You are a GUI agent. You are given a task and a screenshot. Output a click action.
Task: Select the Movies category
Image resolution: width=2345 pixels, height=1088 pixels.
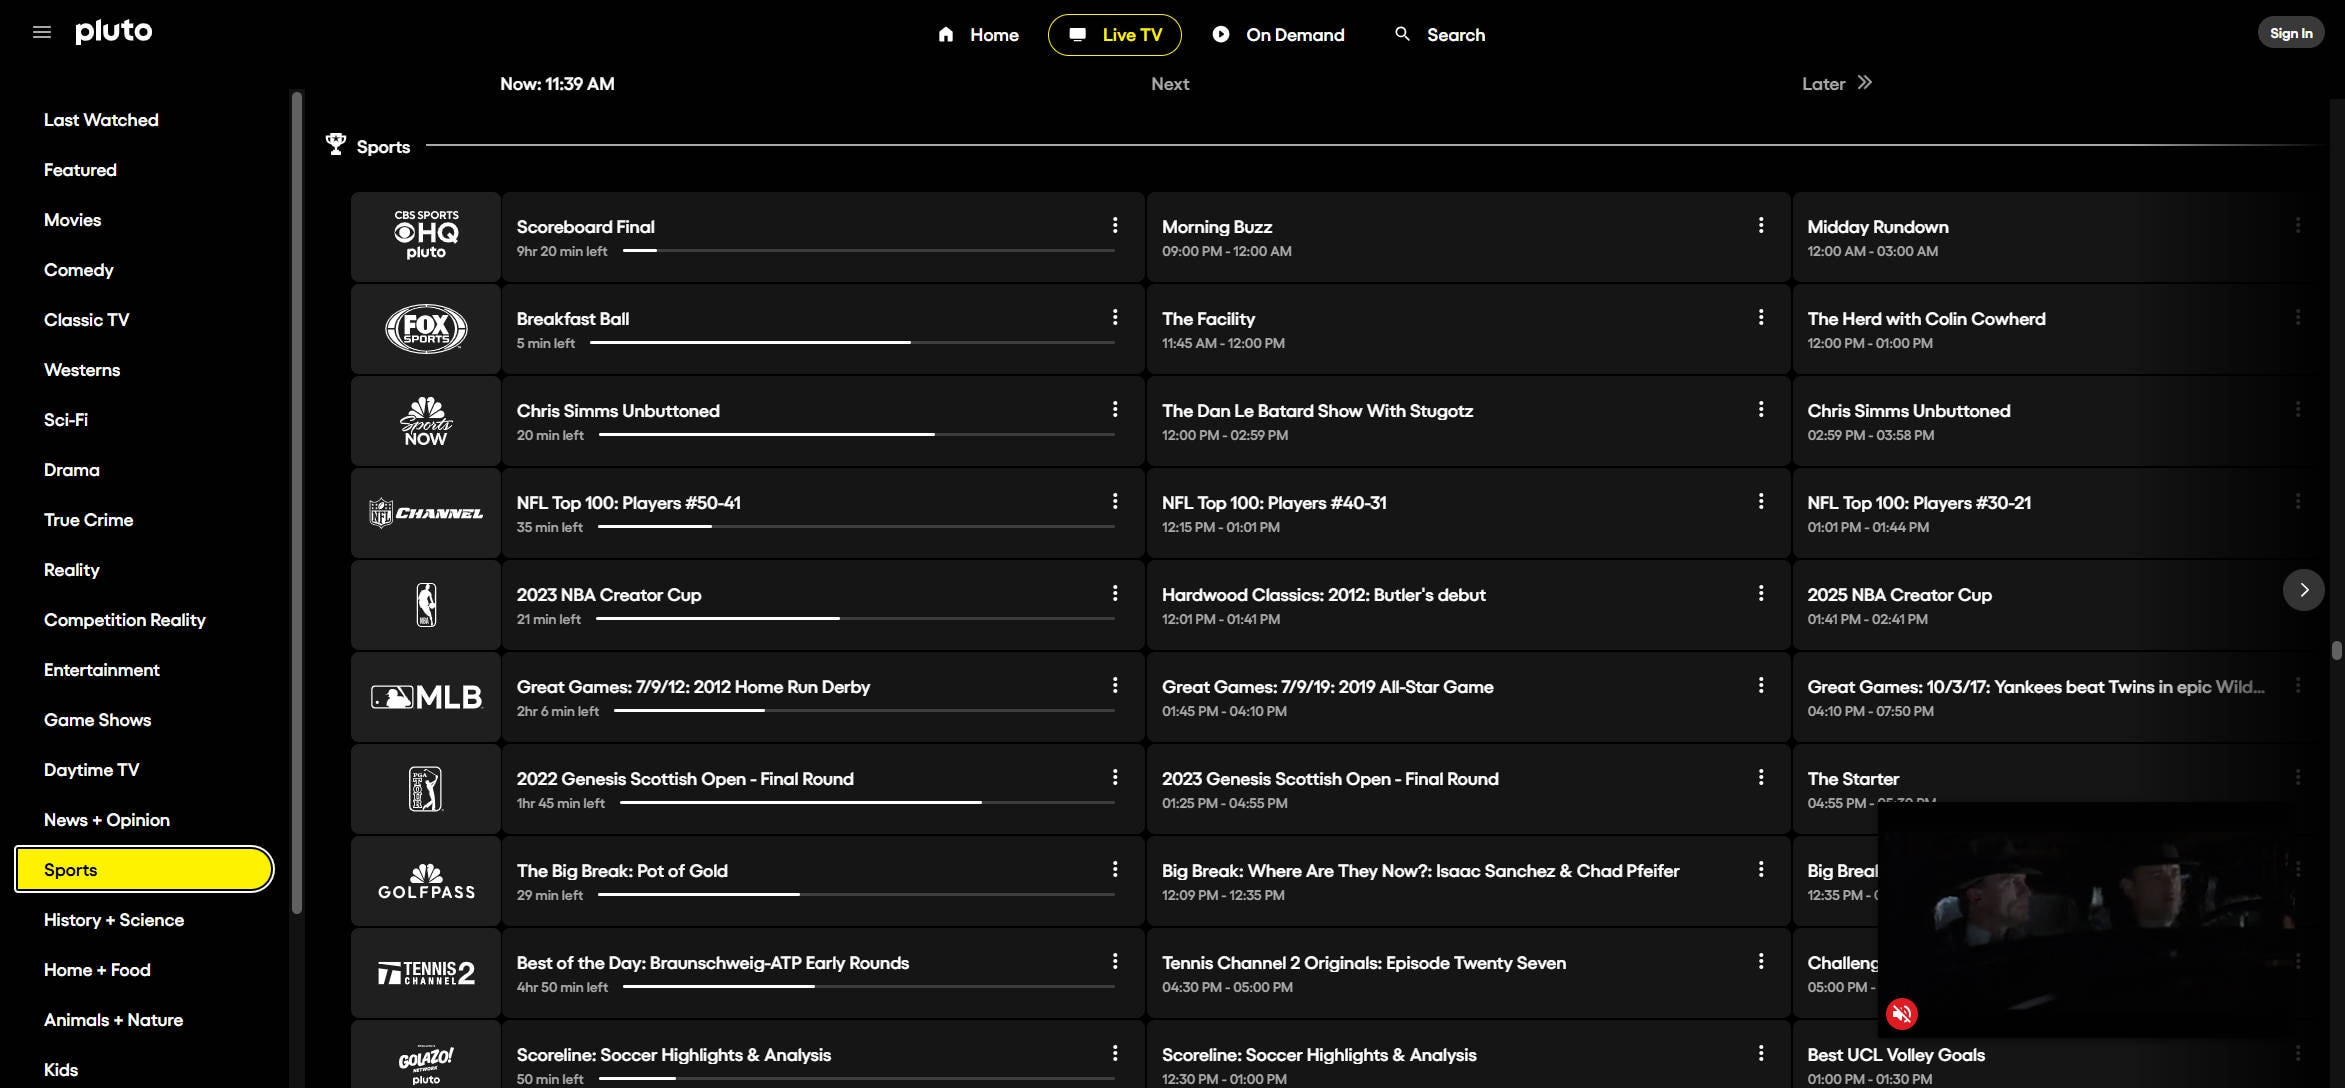[x=72, y=220]
